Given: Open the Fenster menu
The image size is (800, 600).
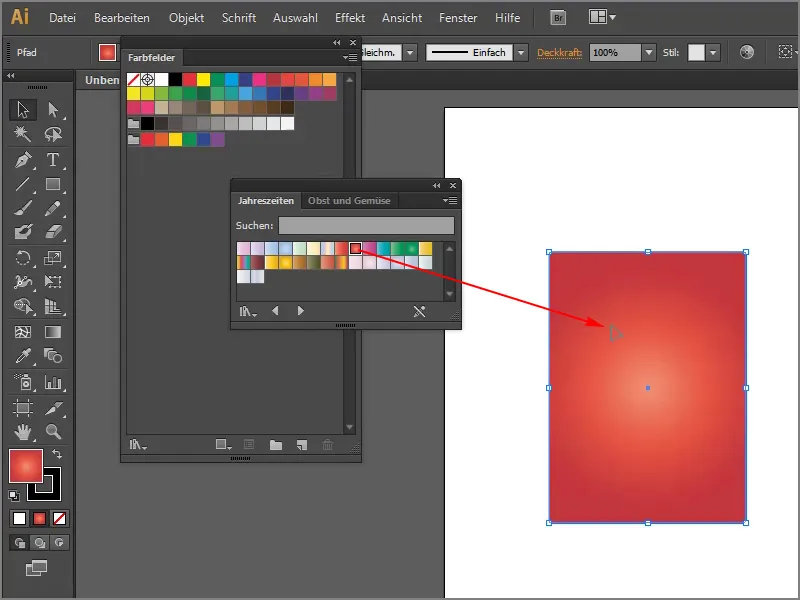Looking at the screenshot, I should tap(458, 17).
